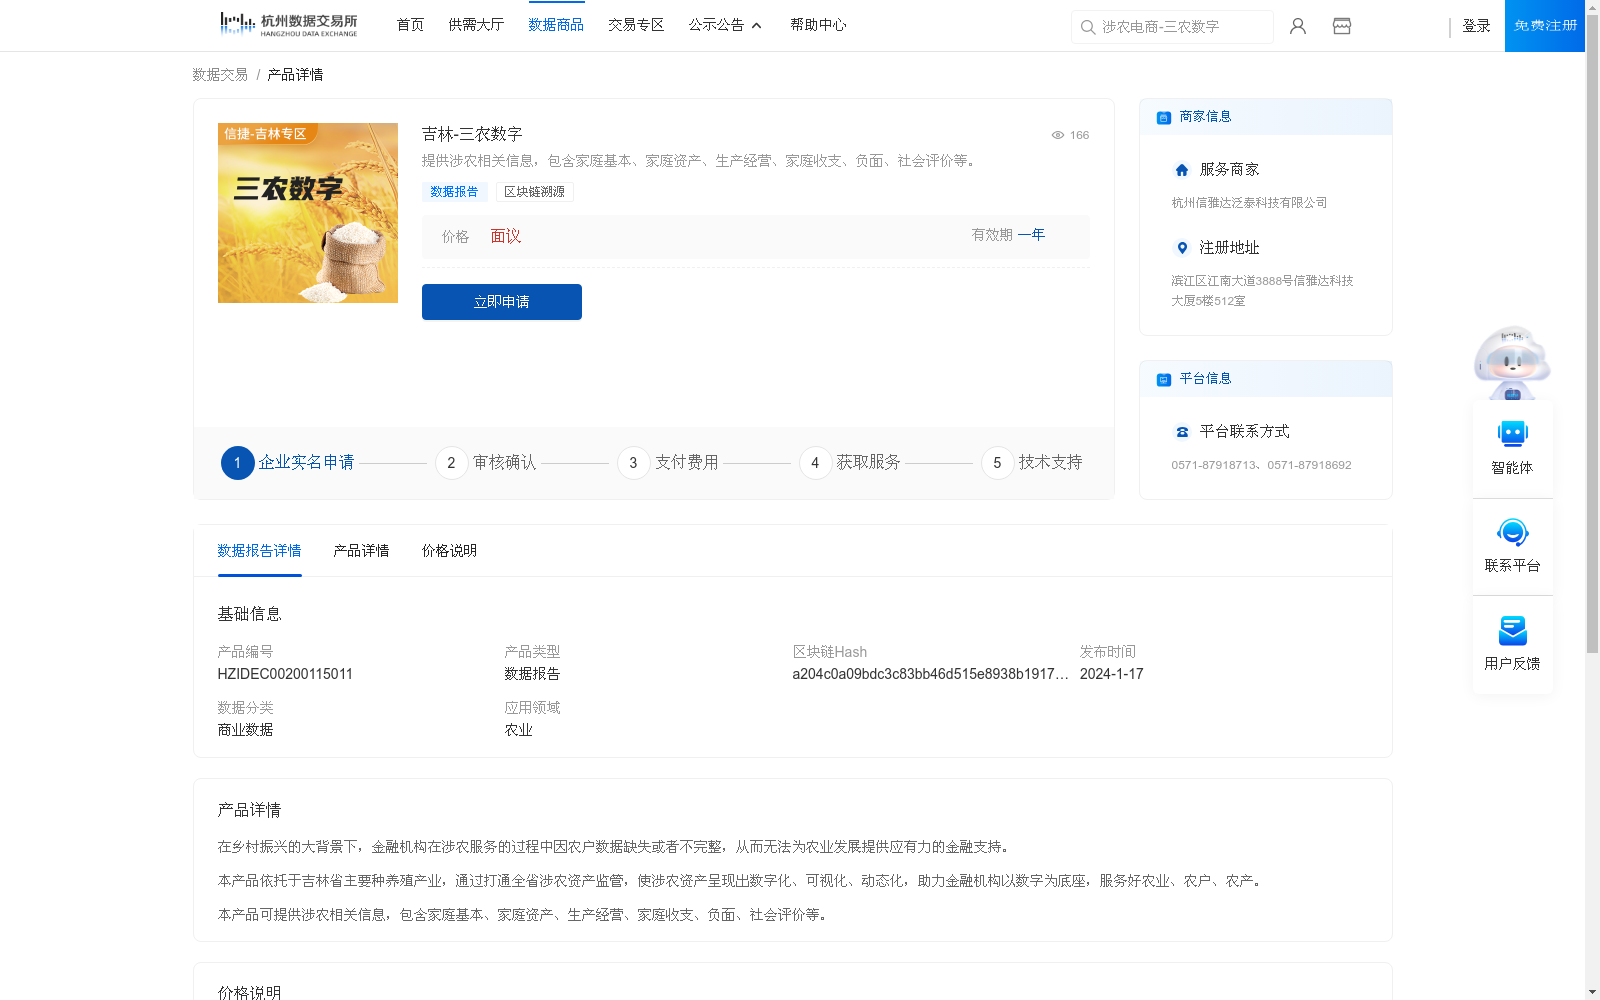The width and height of the screenshot is (1600, 1000).
Task: Click the search magnifier icon
Action: pos(1088,27)
